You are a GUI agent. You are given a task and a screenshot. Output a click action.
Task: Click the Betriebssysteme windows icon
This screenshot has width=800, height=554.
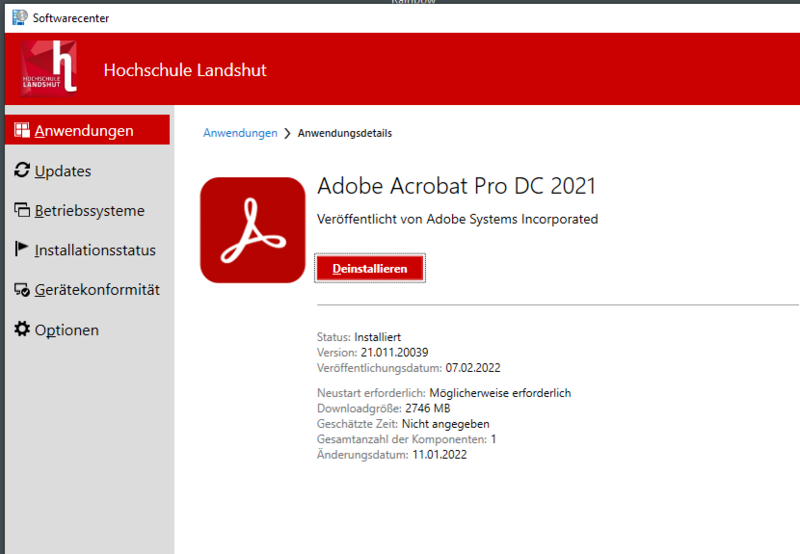(22, 211)
